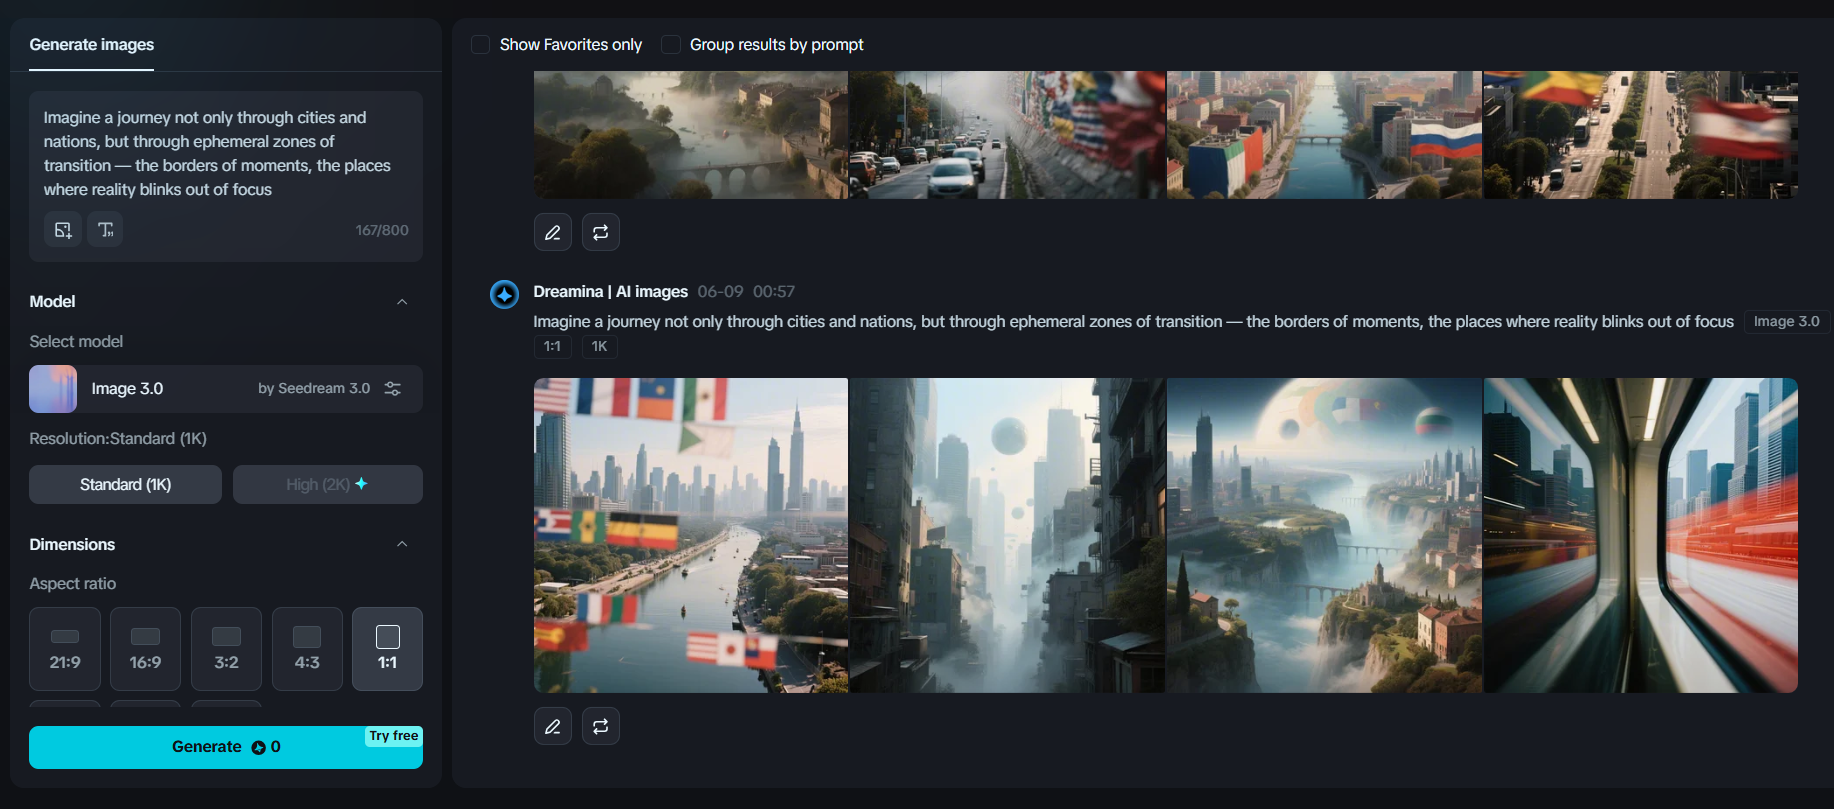The width and height of the screenshot is (1834, 809).
Task: Open model settings sliders icon next to Seedream 3.0
Action: click(x=393, y=389)
